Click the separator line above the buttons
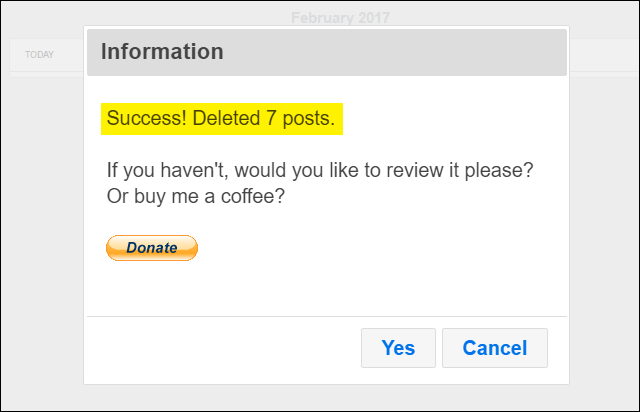Viewport: 640px width, 412px height. click(x=327, y=316)
